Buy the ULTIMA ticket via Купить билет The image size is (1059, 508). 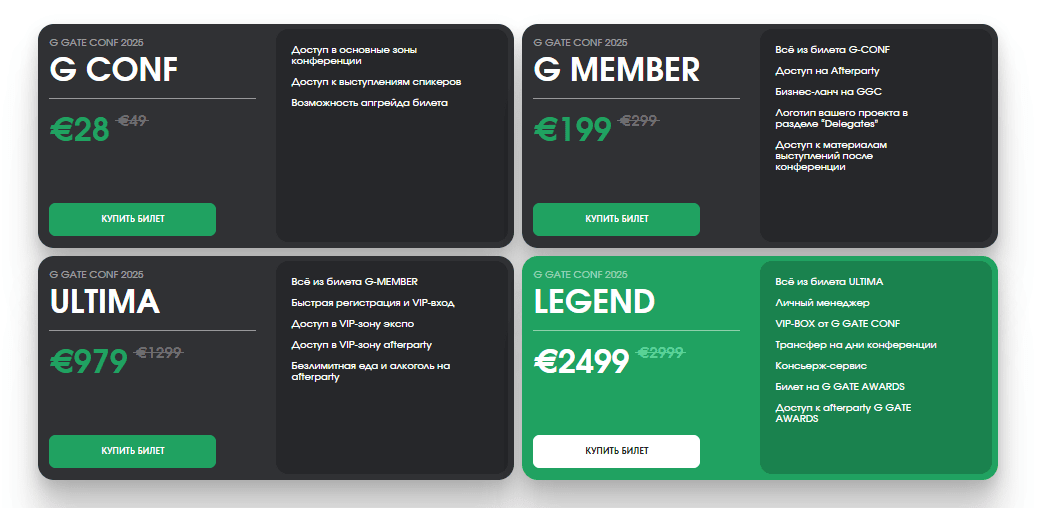tap(132, 451)
